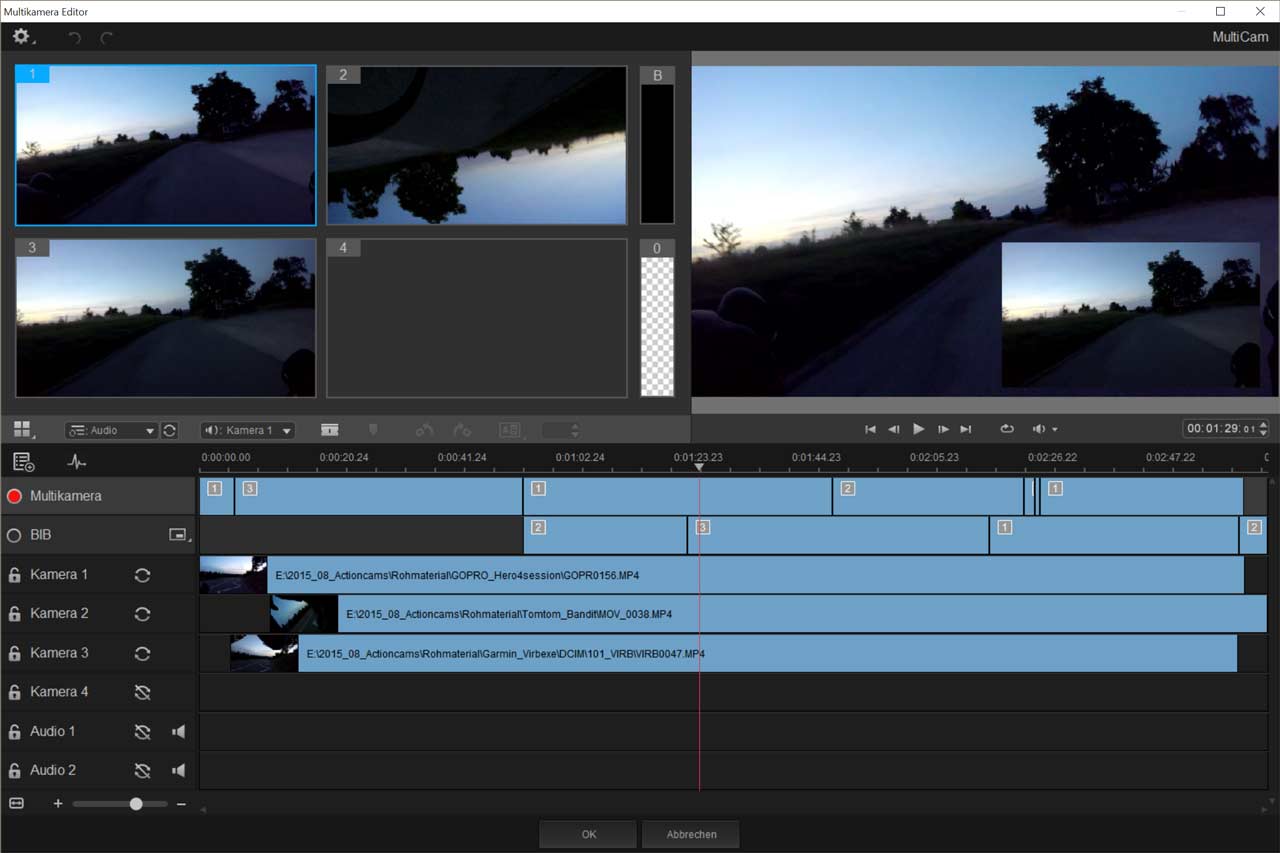The image size is (1280, 853).
Task: Open the Audio sync type dropdown
Action: pyautogui.click(x=111, y=430)
